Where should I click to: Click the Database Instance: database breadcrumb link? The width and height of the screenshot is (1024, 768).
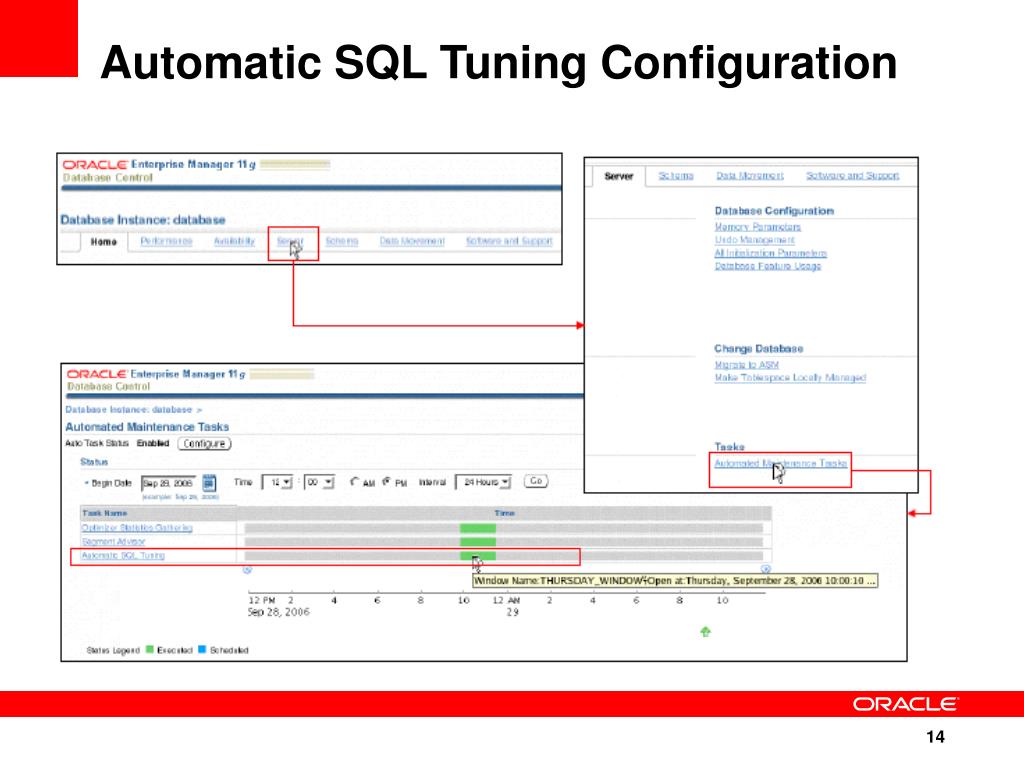tap(129, 409)
